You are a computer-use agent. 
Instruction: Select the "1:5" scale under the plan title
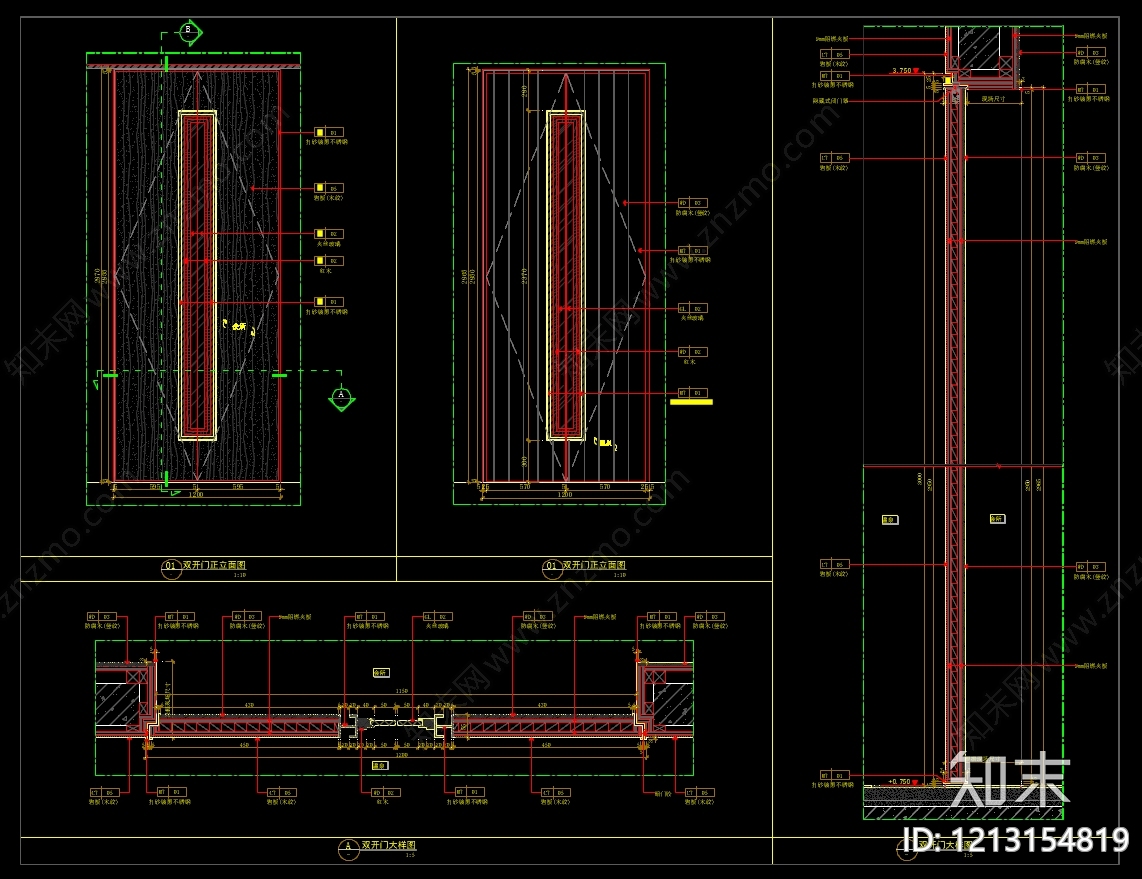click(x=410, y=856)
